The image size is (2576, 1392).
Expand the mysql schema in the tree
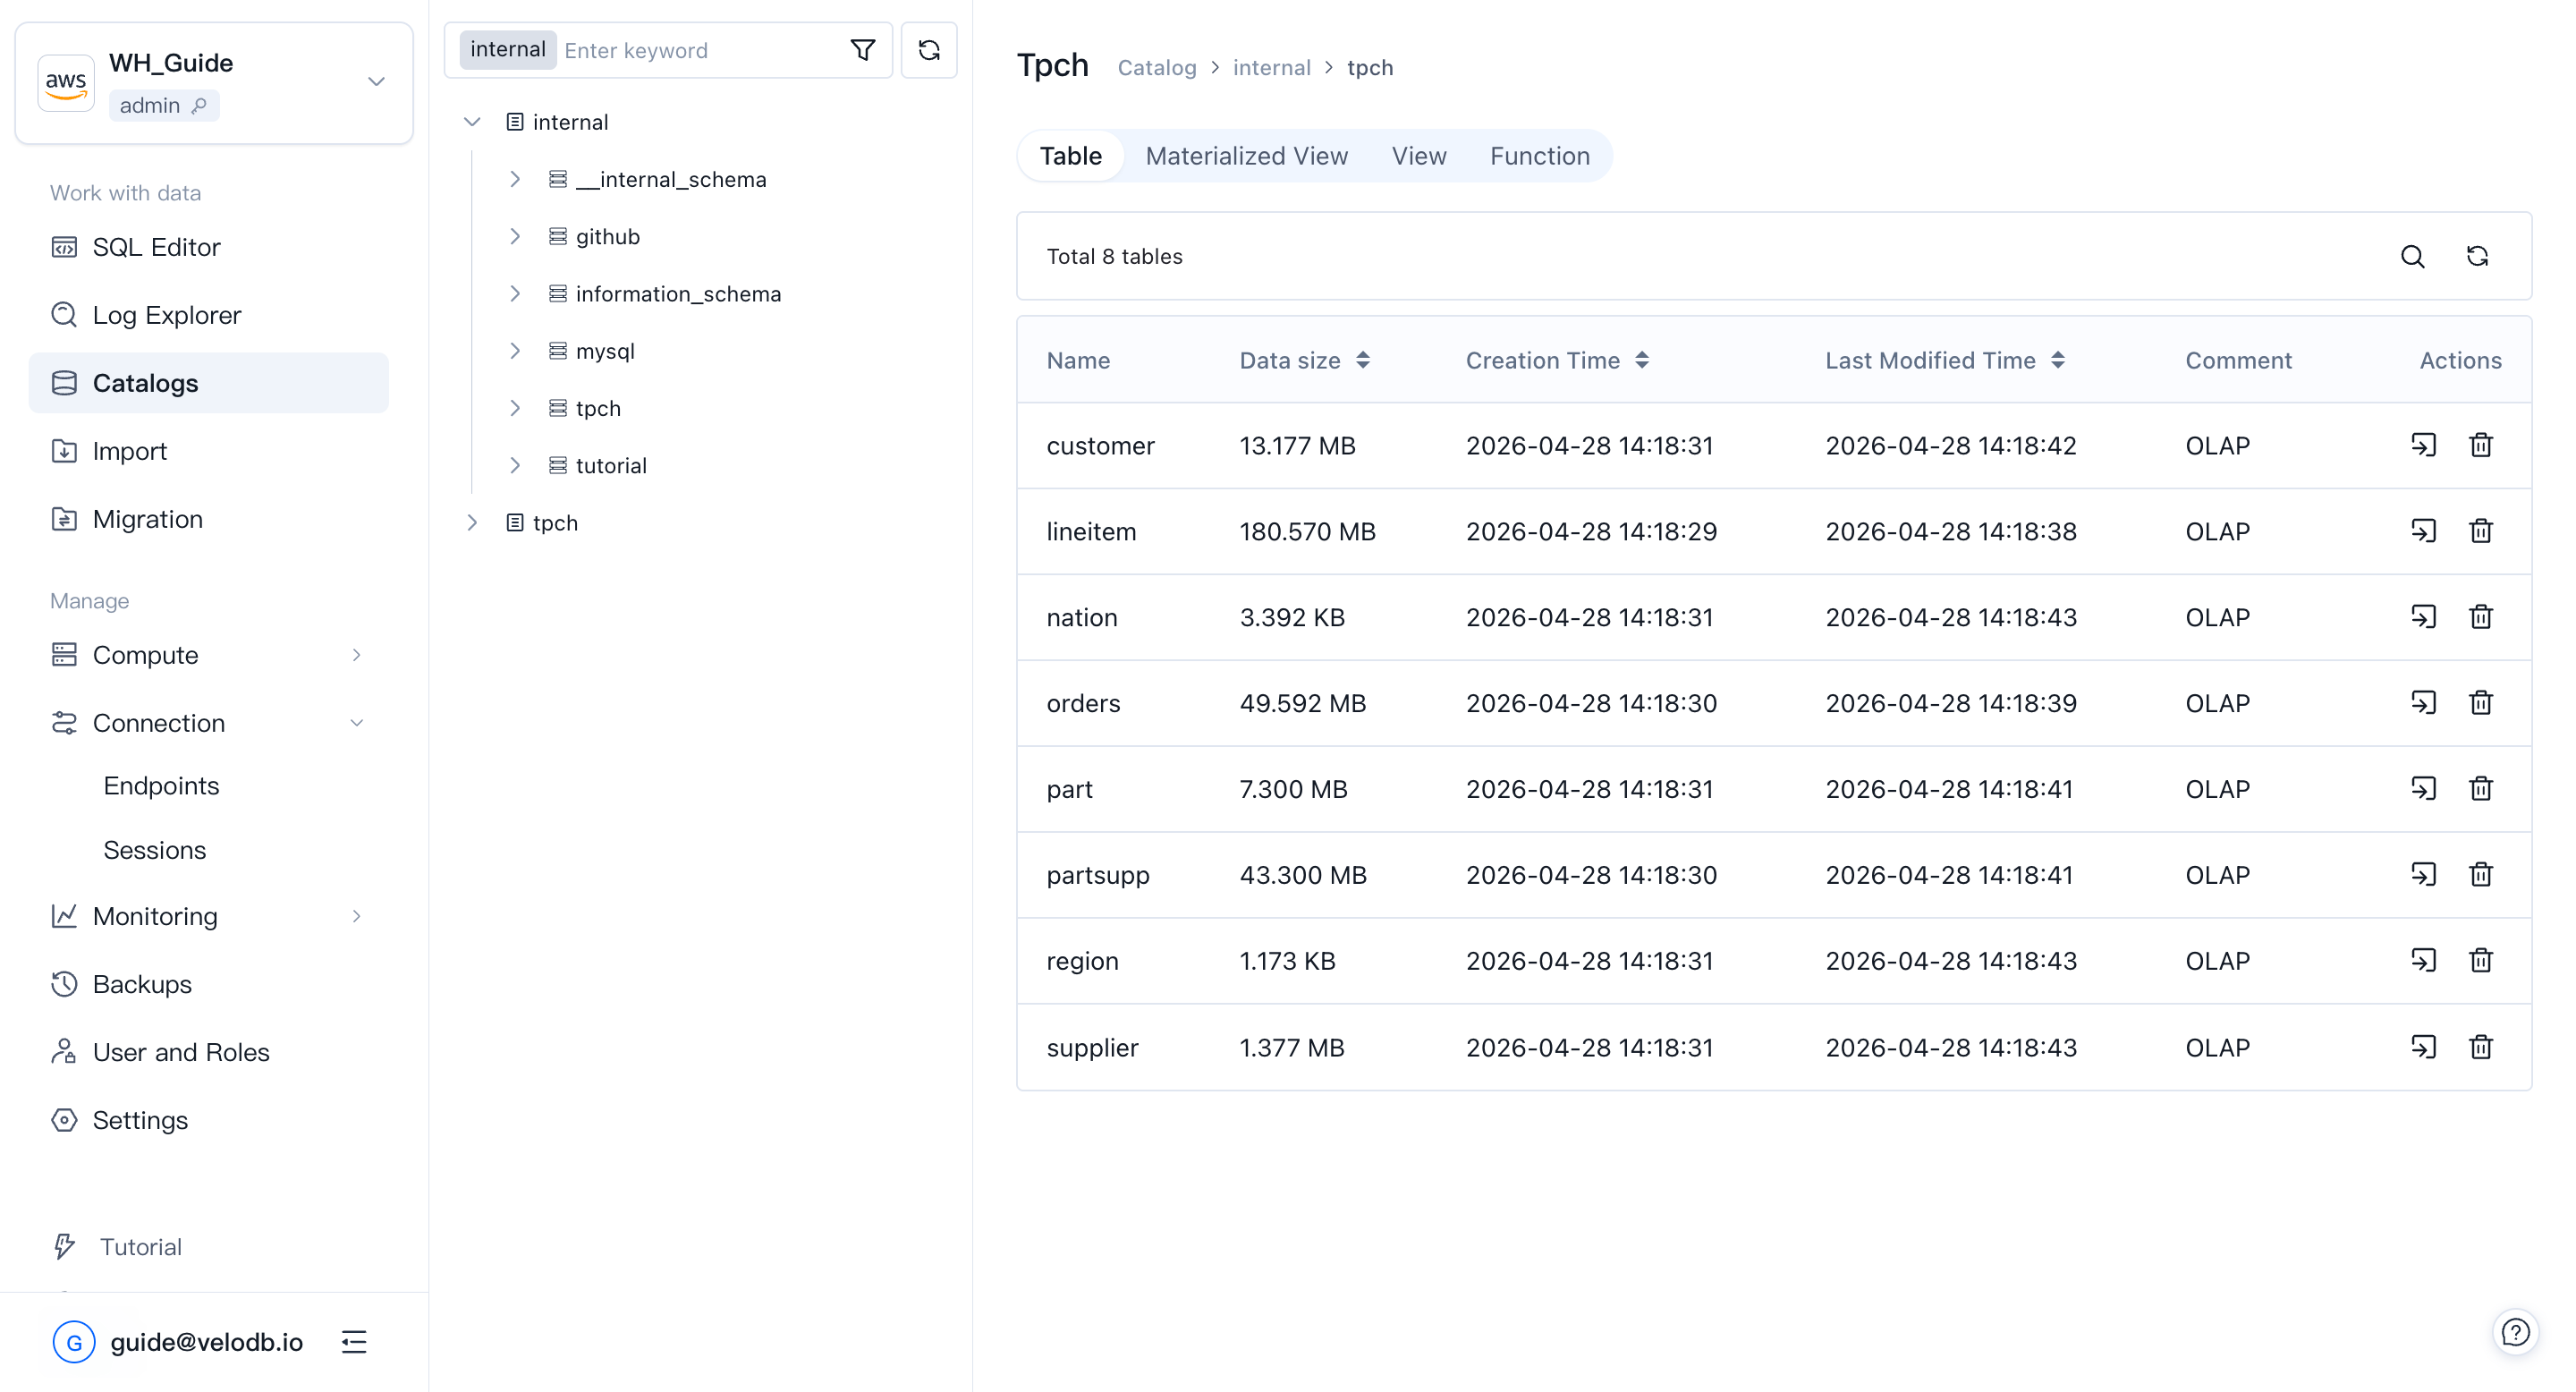[x=515, y=350]
